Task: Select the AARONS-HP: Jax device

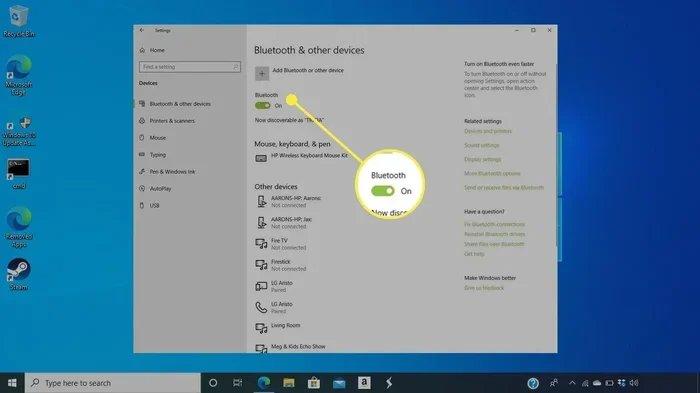Action: click(284, 222)
